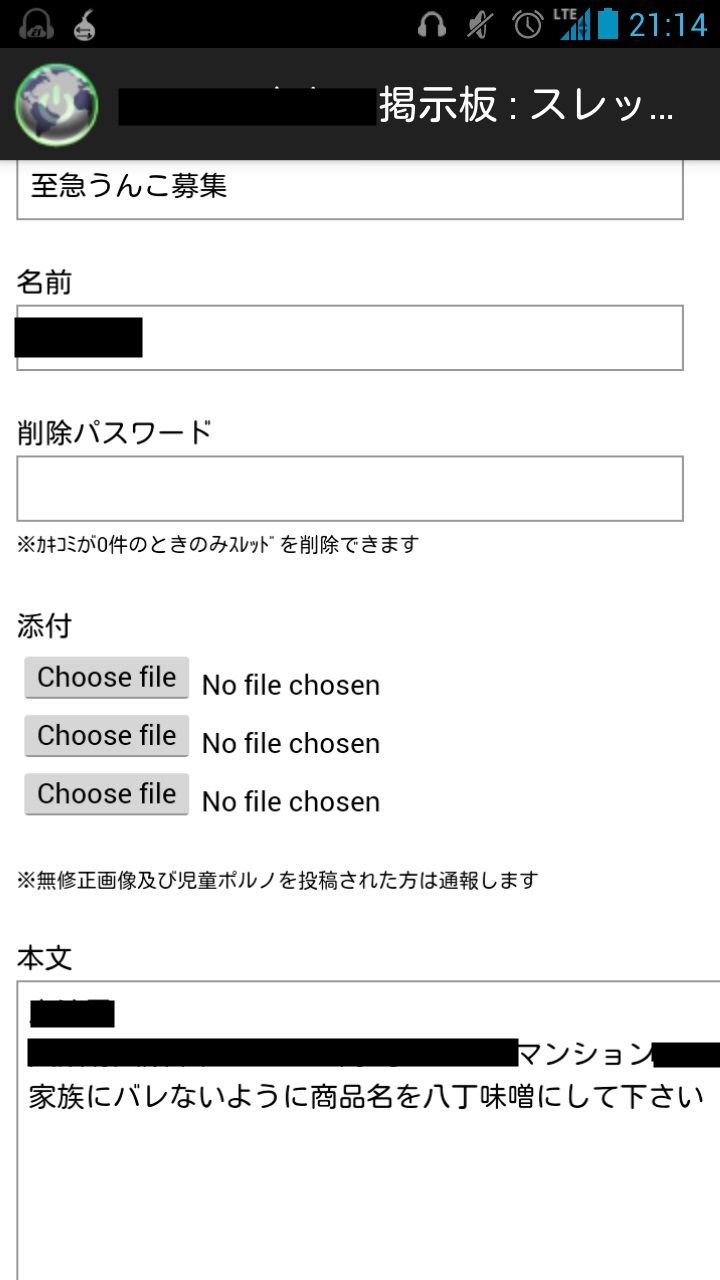Tap the headphones icon in status bar

click(x=432, y=24)
